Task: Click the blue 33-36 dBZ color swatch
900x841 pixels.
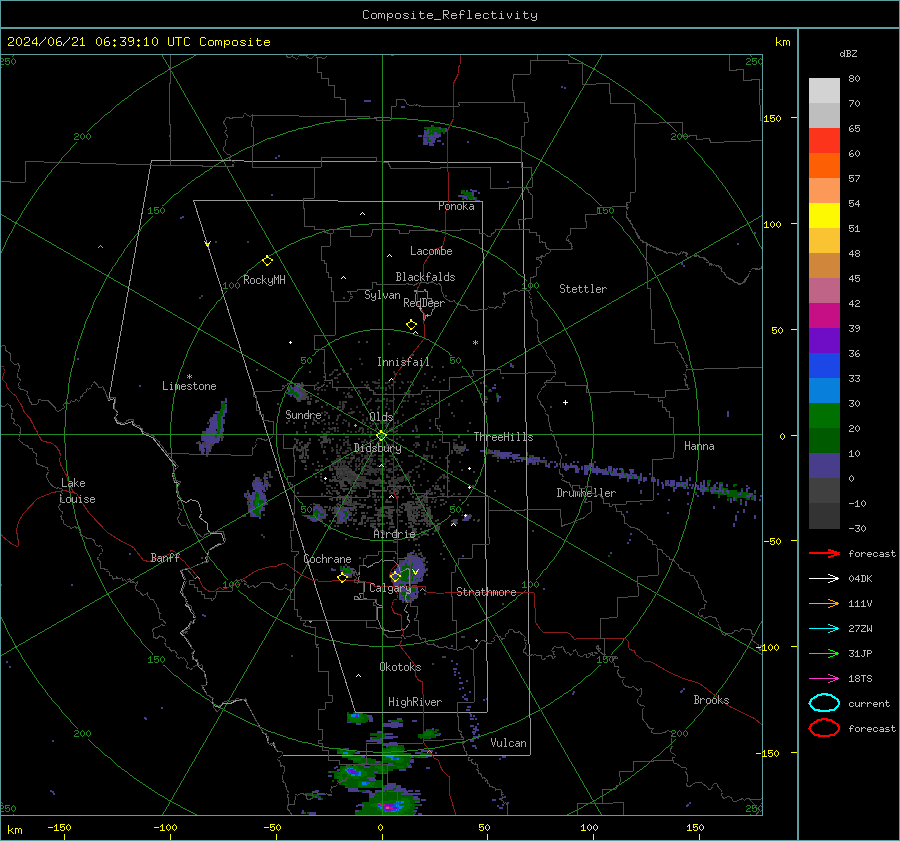Action: pos(824,366)
